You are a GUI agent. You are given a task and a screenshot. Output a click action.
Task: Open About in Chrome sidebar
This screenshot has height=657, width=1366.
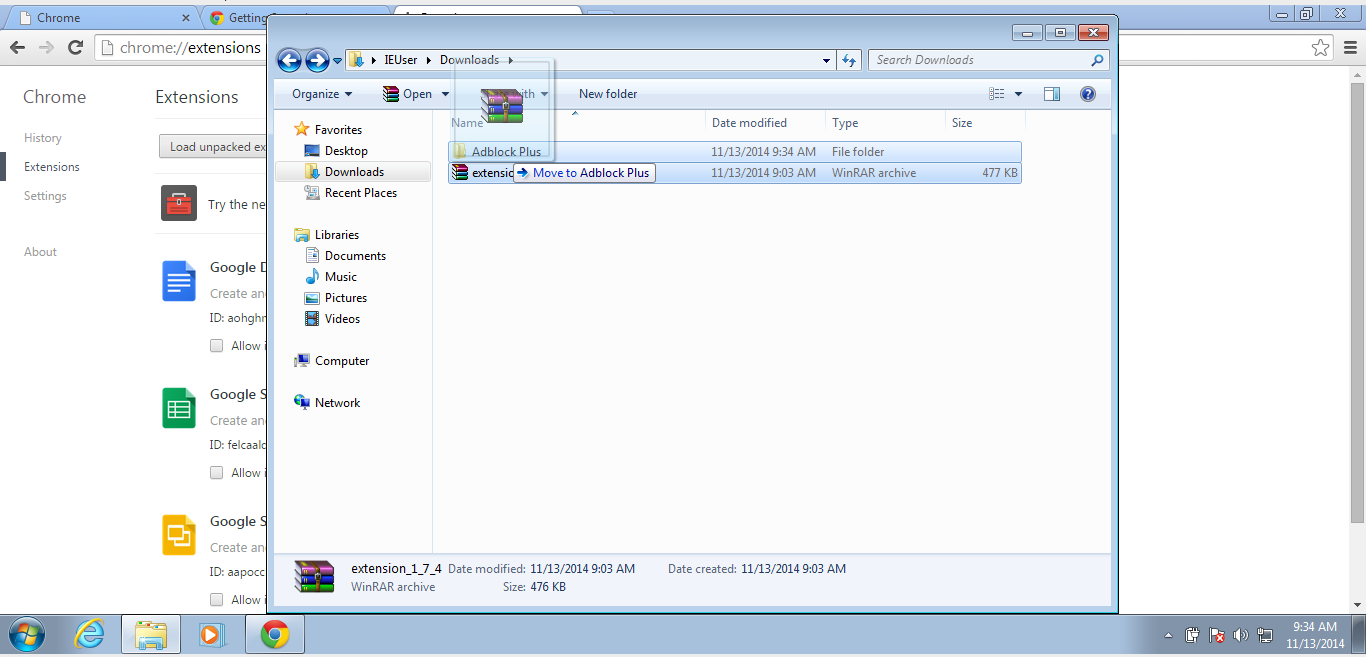pos(40,252)
